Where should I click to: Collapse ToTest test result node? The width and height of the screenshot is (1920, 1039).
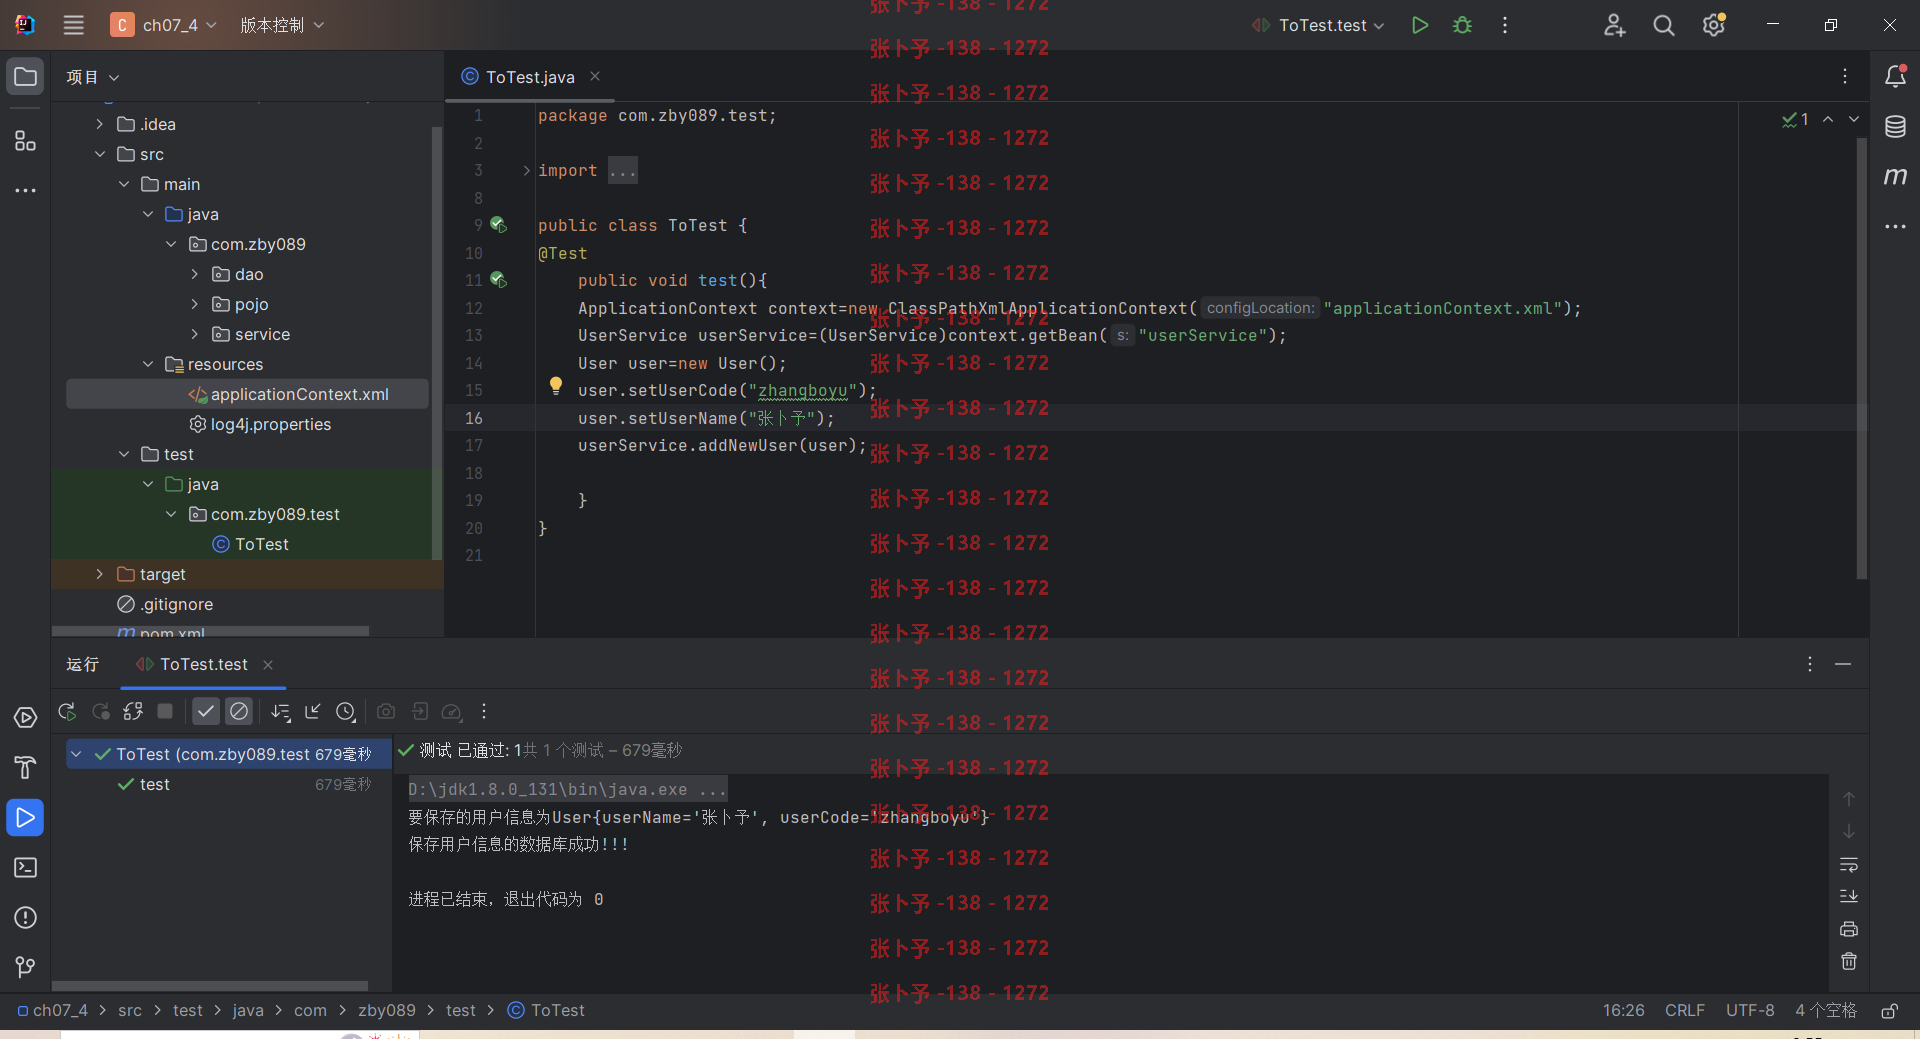coord(76,754)
